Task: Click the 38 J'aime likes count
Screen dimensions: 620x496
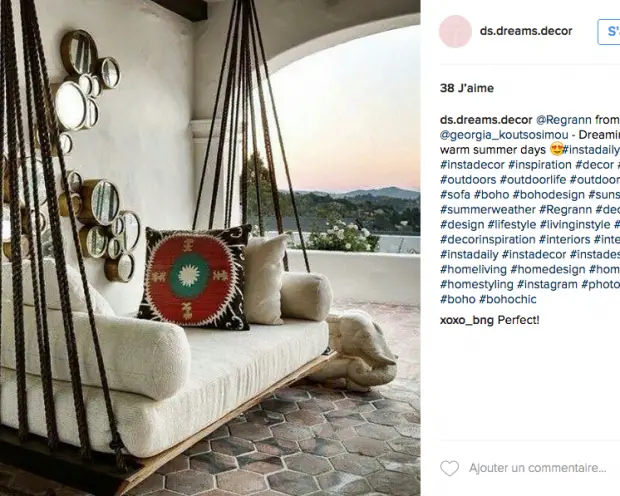Action: click(467, 88)
